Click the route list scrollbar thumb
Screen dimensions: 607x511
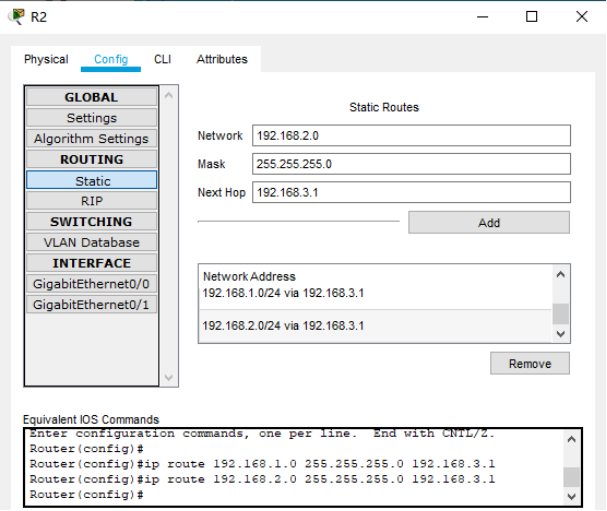561,314
